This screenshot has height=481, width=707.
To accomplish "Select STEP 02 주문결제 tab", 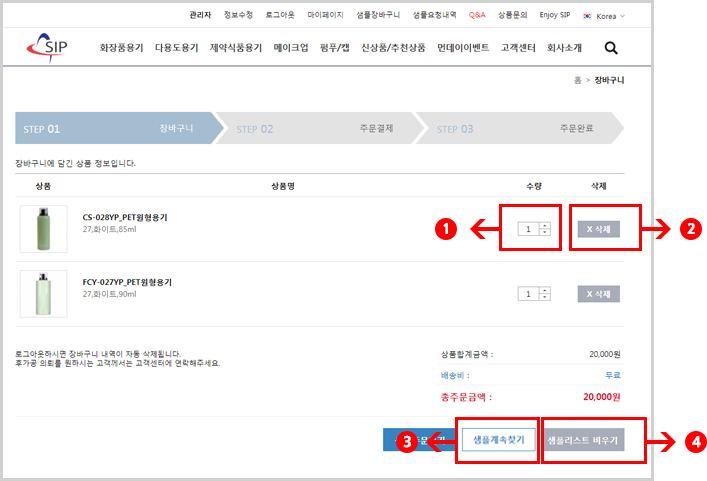I will point(319,128).
